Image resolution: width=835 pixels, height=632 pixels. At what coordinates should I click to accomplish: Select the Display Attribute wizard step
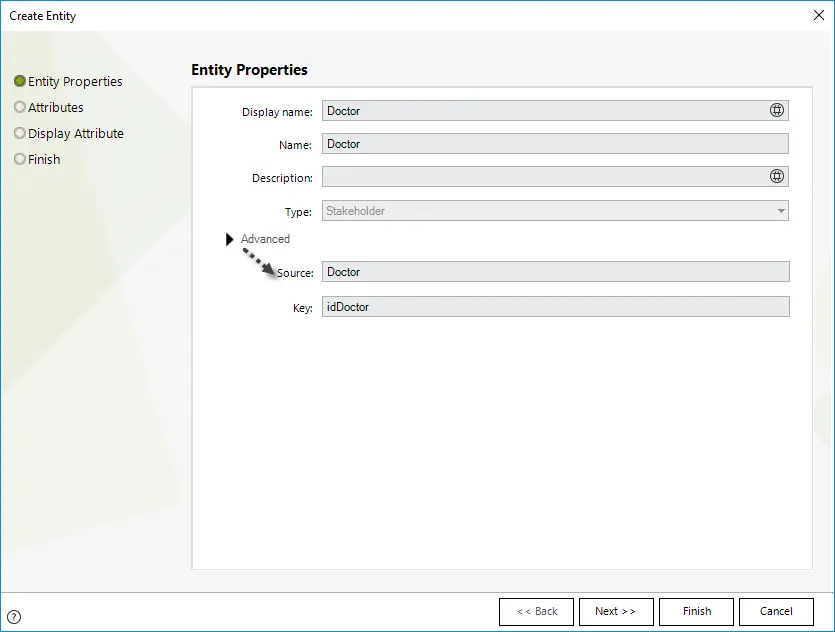[69, 133]
